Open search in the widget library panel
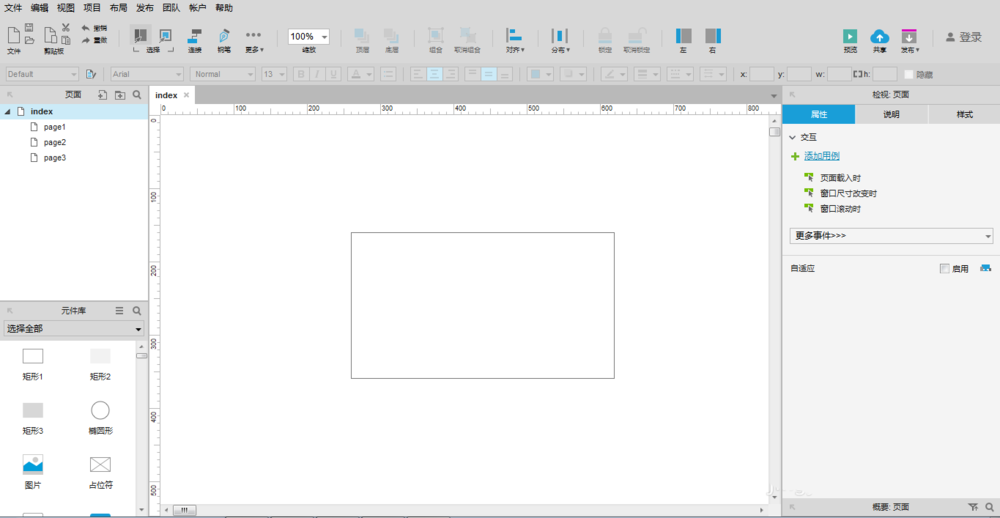The image size is (1000, 518). pos(137,311)
